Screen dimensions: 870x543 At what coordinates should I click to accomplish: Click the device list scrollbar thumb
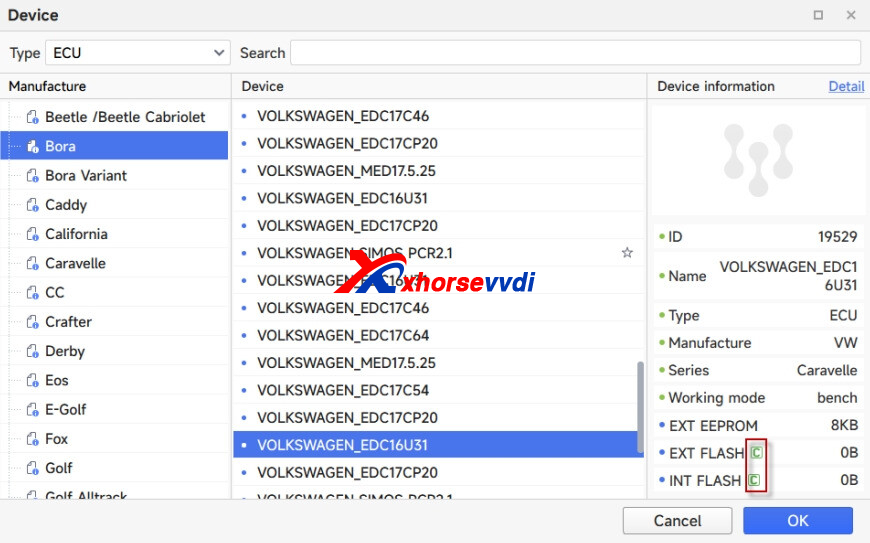click(640, 407)
